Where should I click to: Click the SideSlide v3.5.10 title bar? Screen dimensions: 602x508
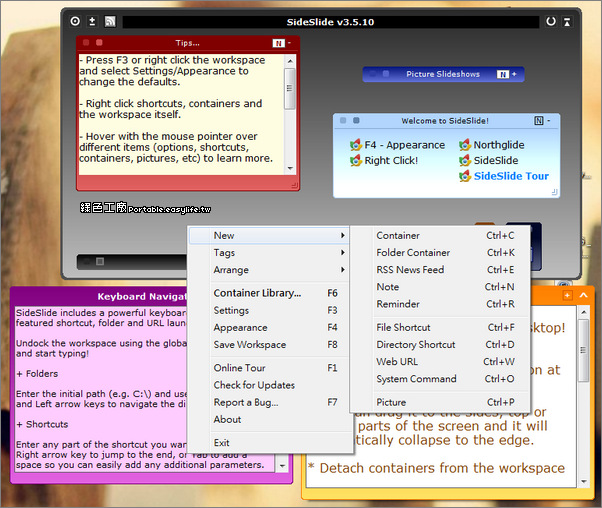(331, 22)
